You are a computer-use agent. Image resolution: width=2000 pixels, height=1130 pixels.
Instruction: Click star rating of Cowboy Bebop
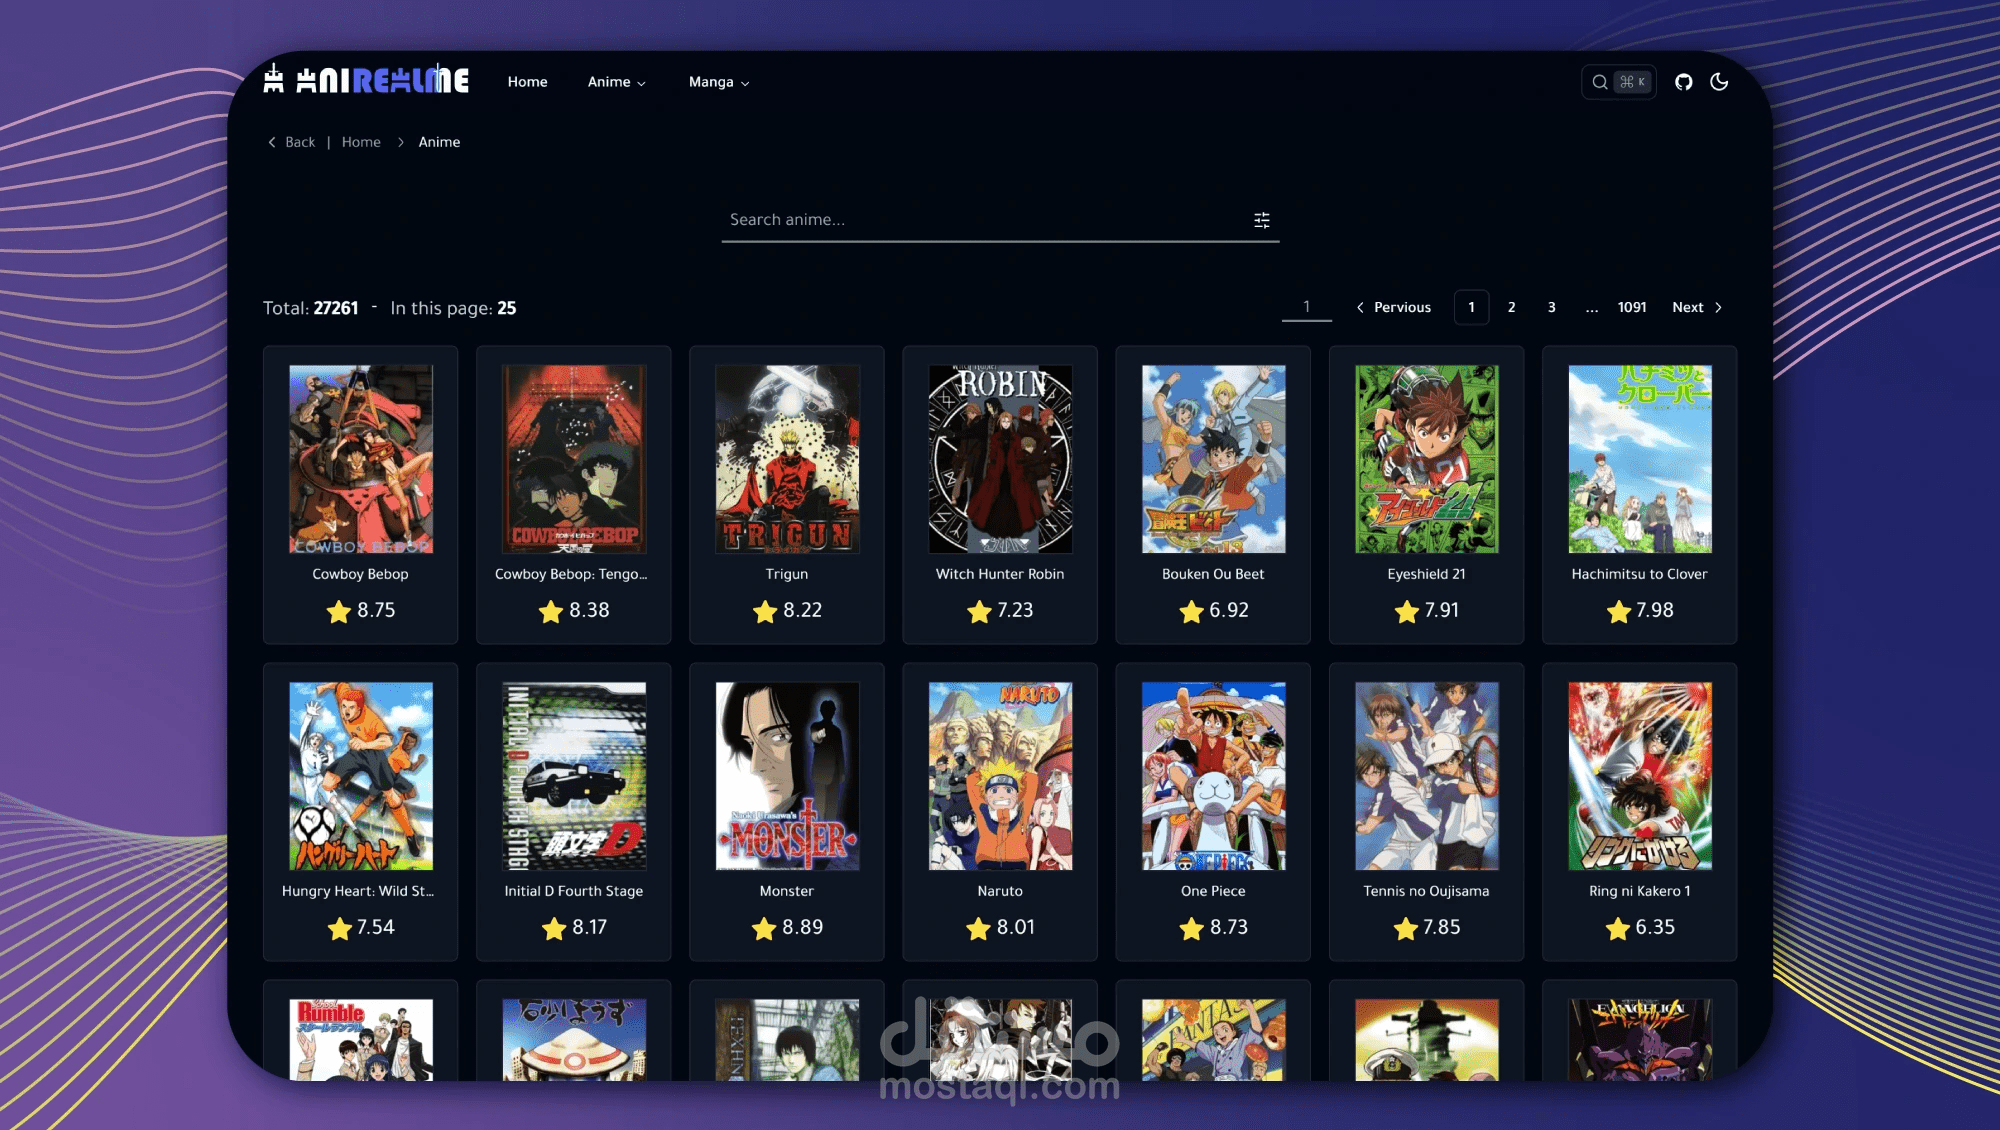tap(339, 611)
